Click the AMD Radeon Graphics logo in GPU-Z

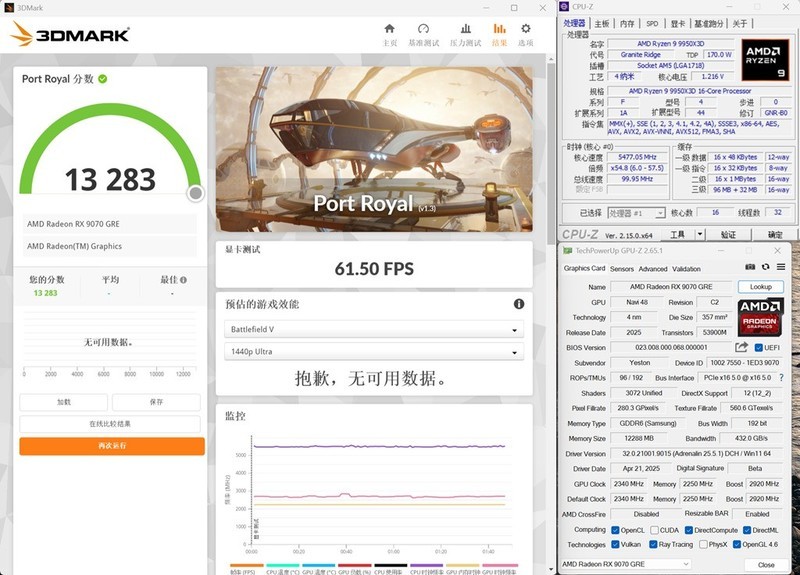tap(760, 317)
